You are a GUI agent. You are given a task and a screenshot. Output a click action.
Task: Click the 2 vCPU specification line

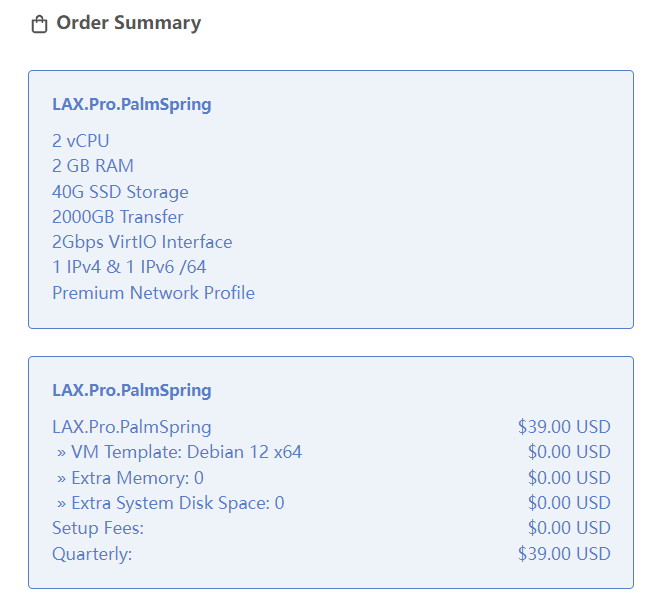click(80, 141)
